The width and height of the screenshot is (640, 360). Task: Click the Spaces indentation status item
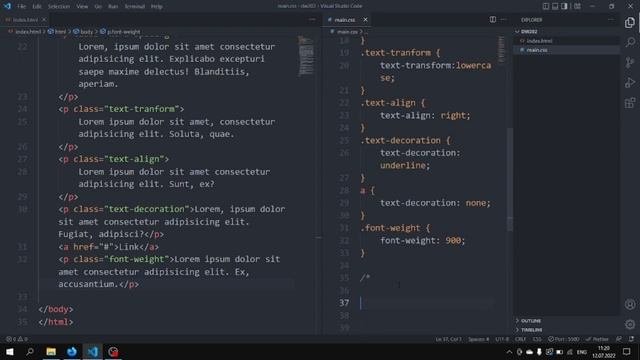(x=478, y=339)
